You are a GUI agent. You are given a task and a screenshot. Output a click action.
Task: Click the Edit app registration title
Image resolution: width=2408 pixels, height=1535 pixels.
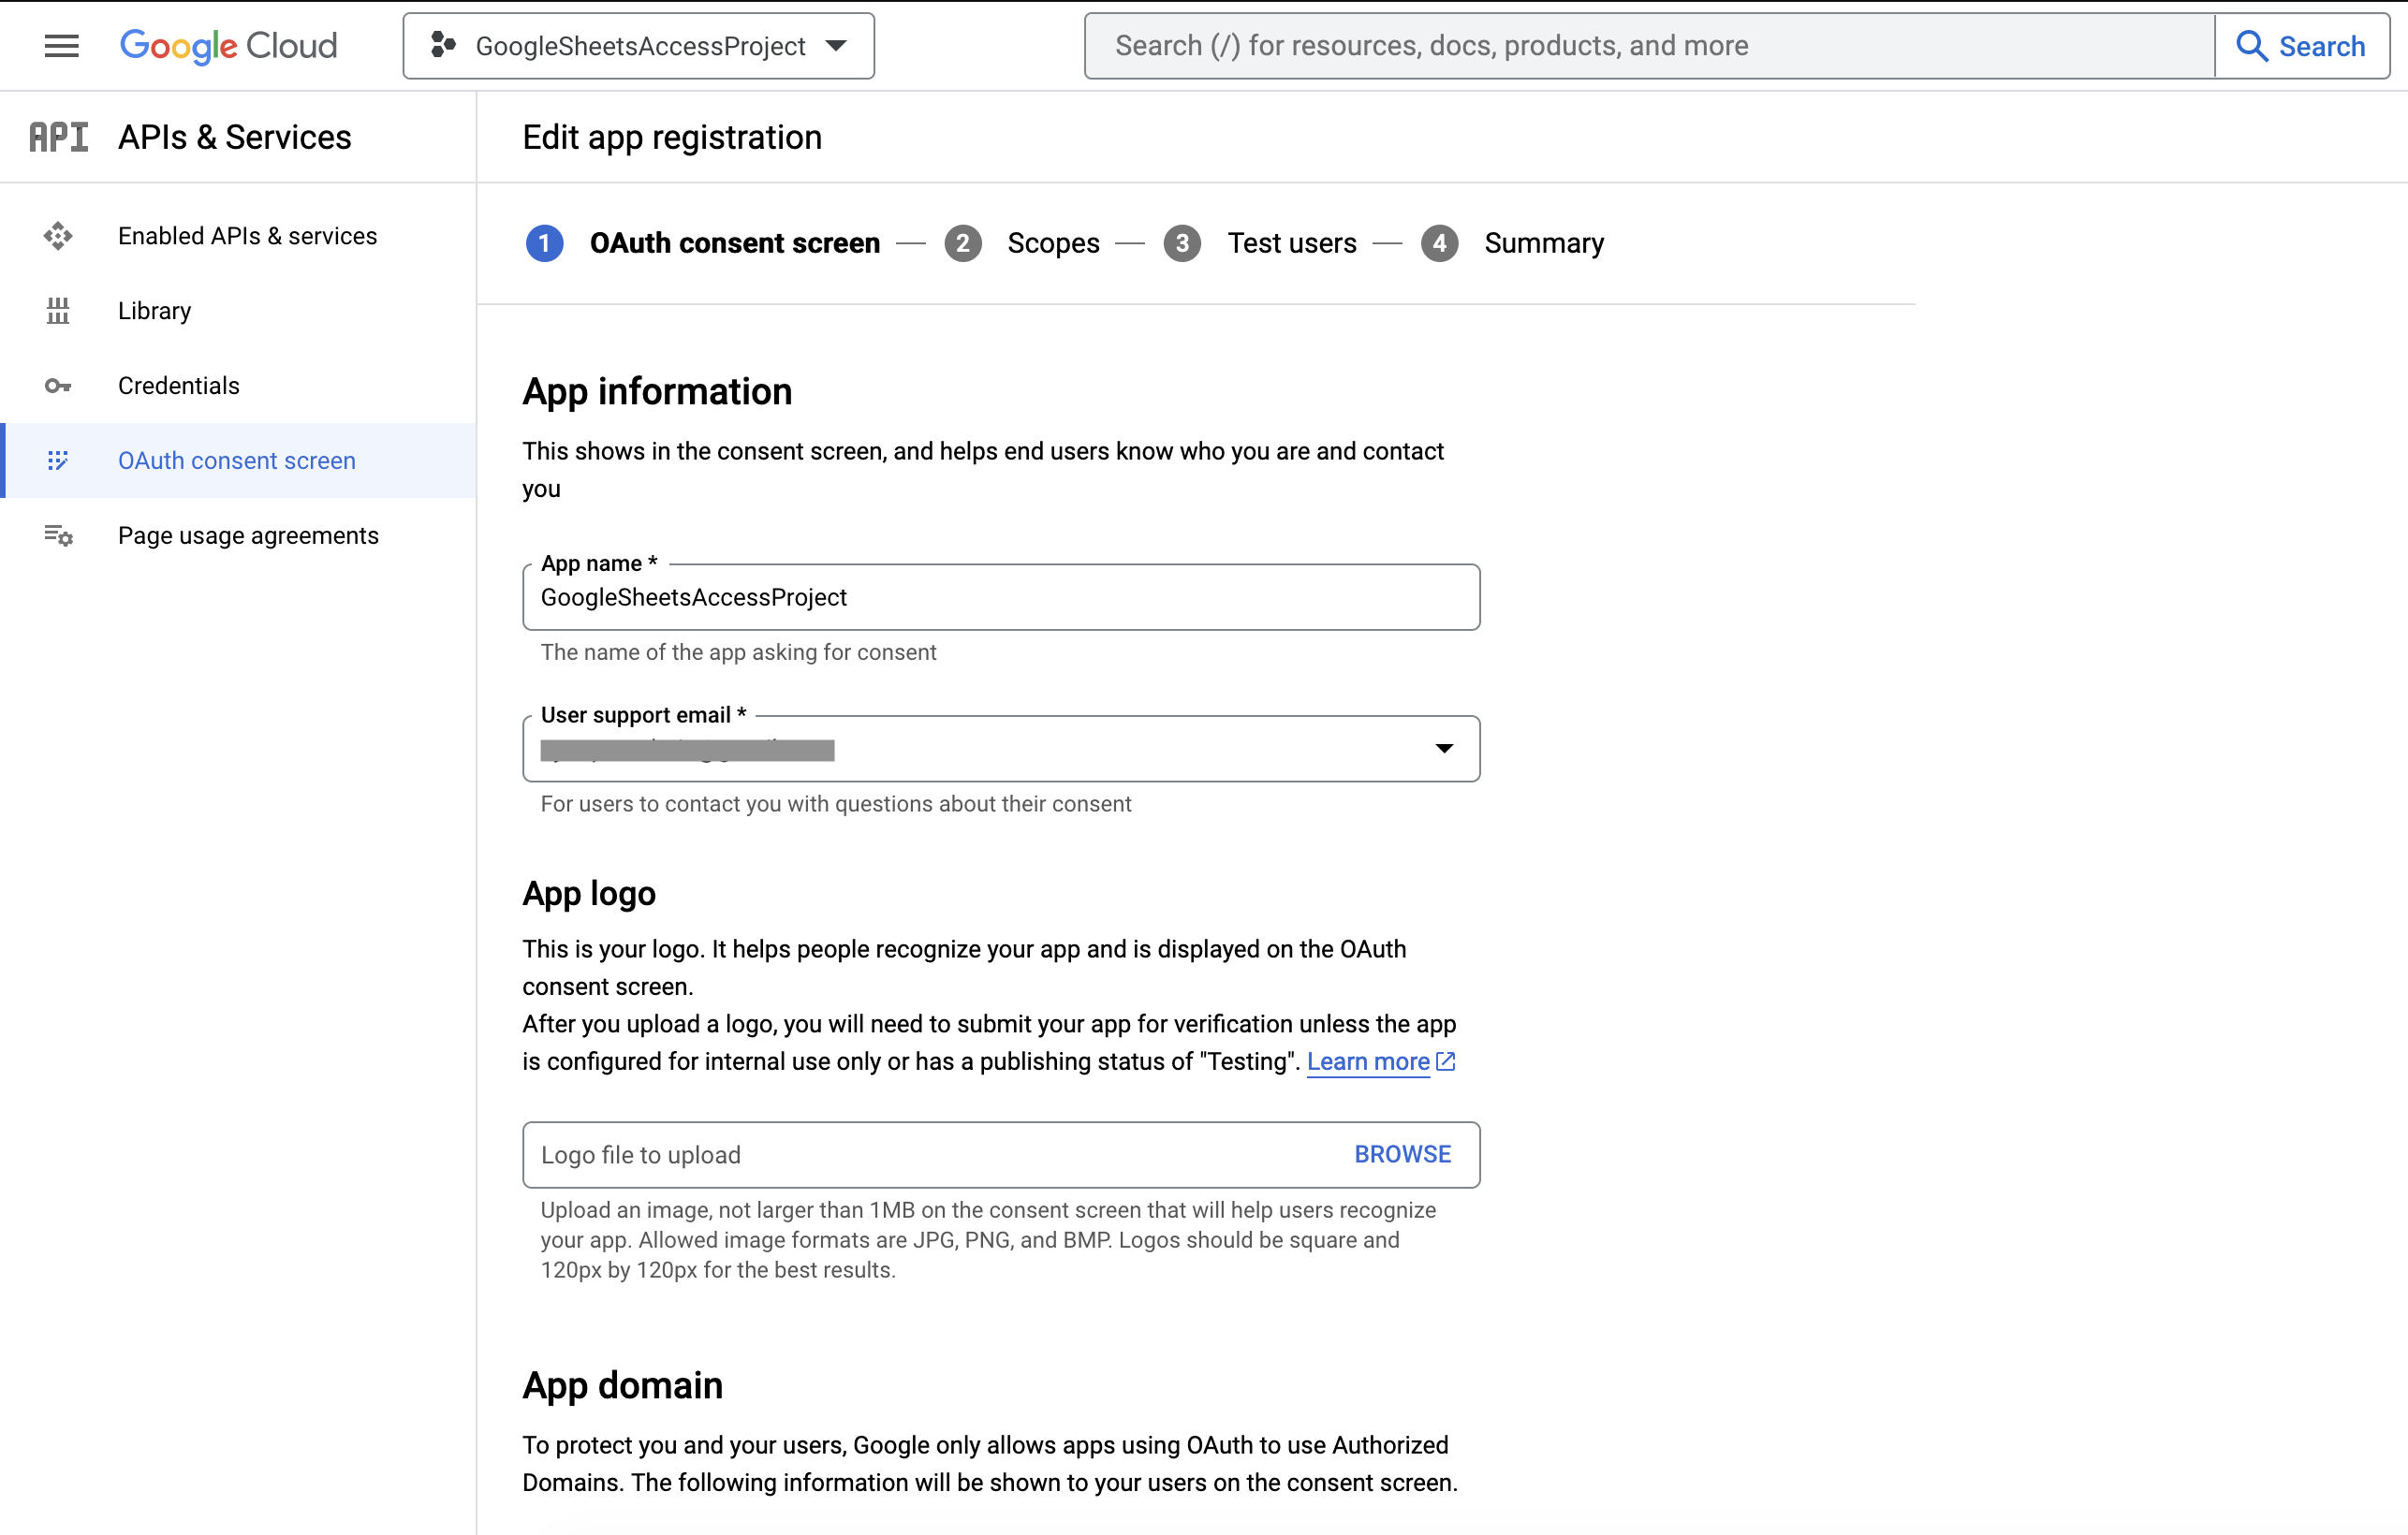tap(672, 137)
